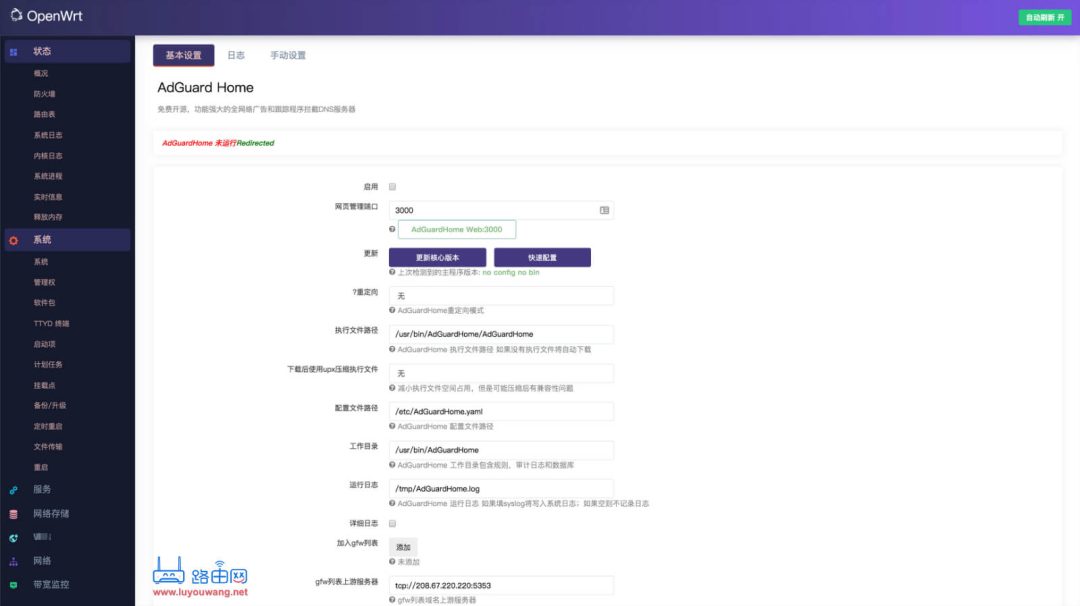Click the 网页管理端口 input field
The width and height of the screenshot is (1080, 606).
point(501,210)
